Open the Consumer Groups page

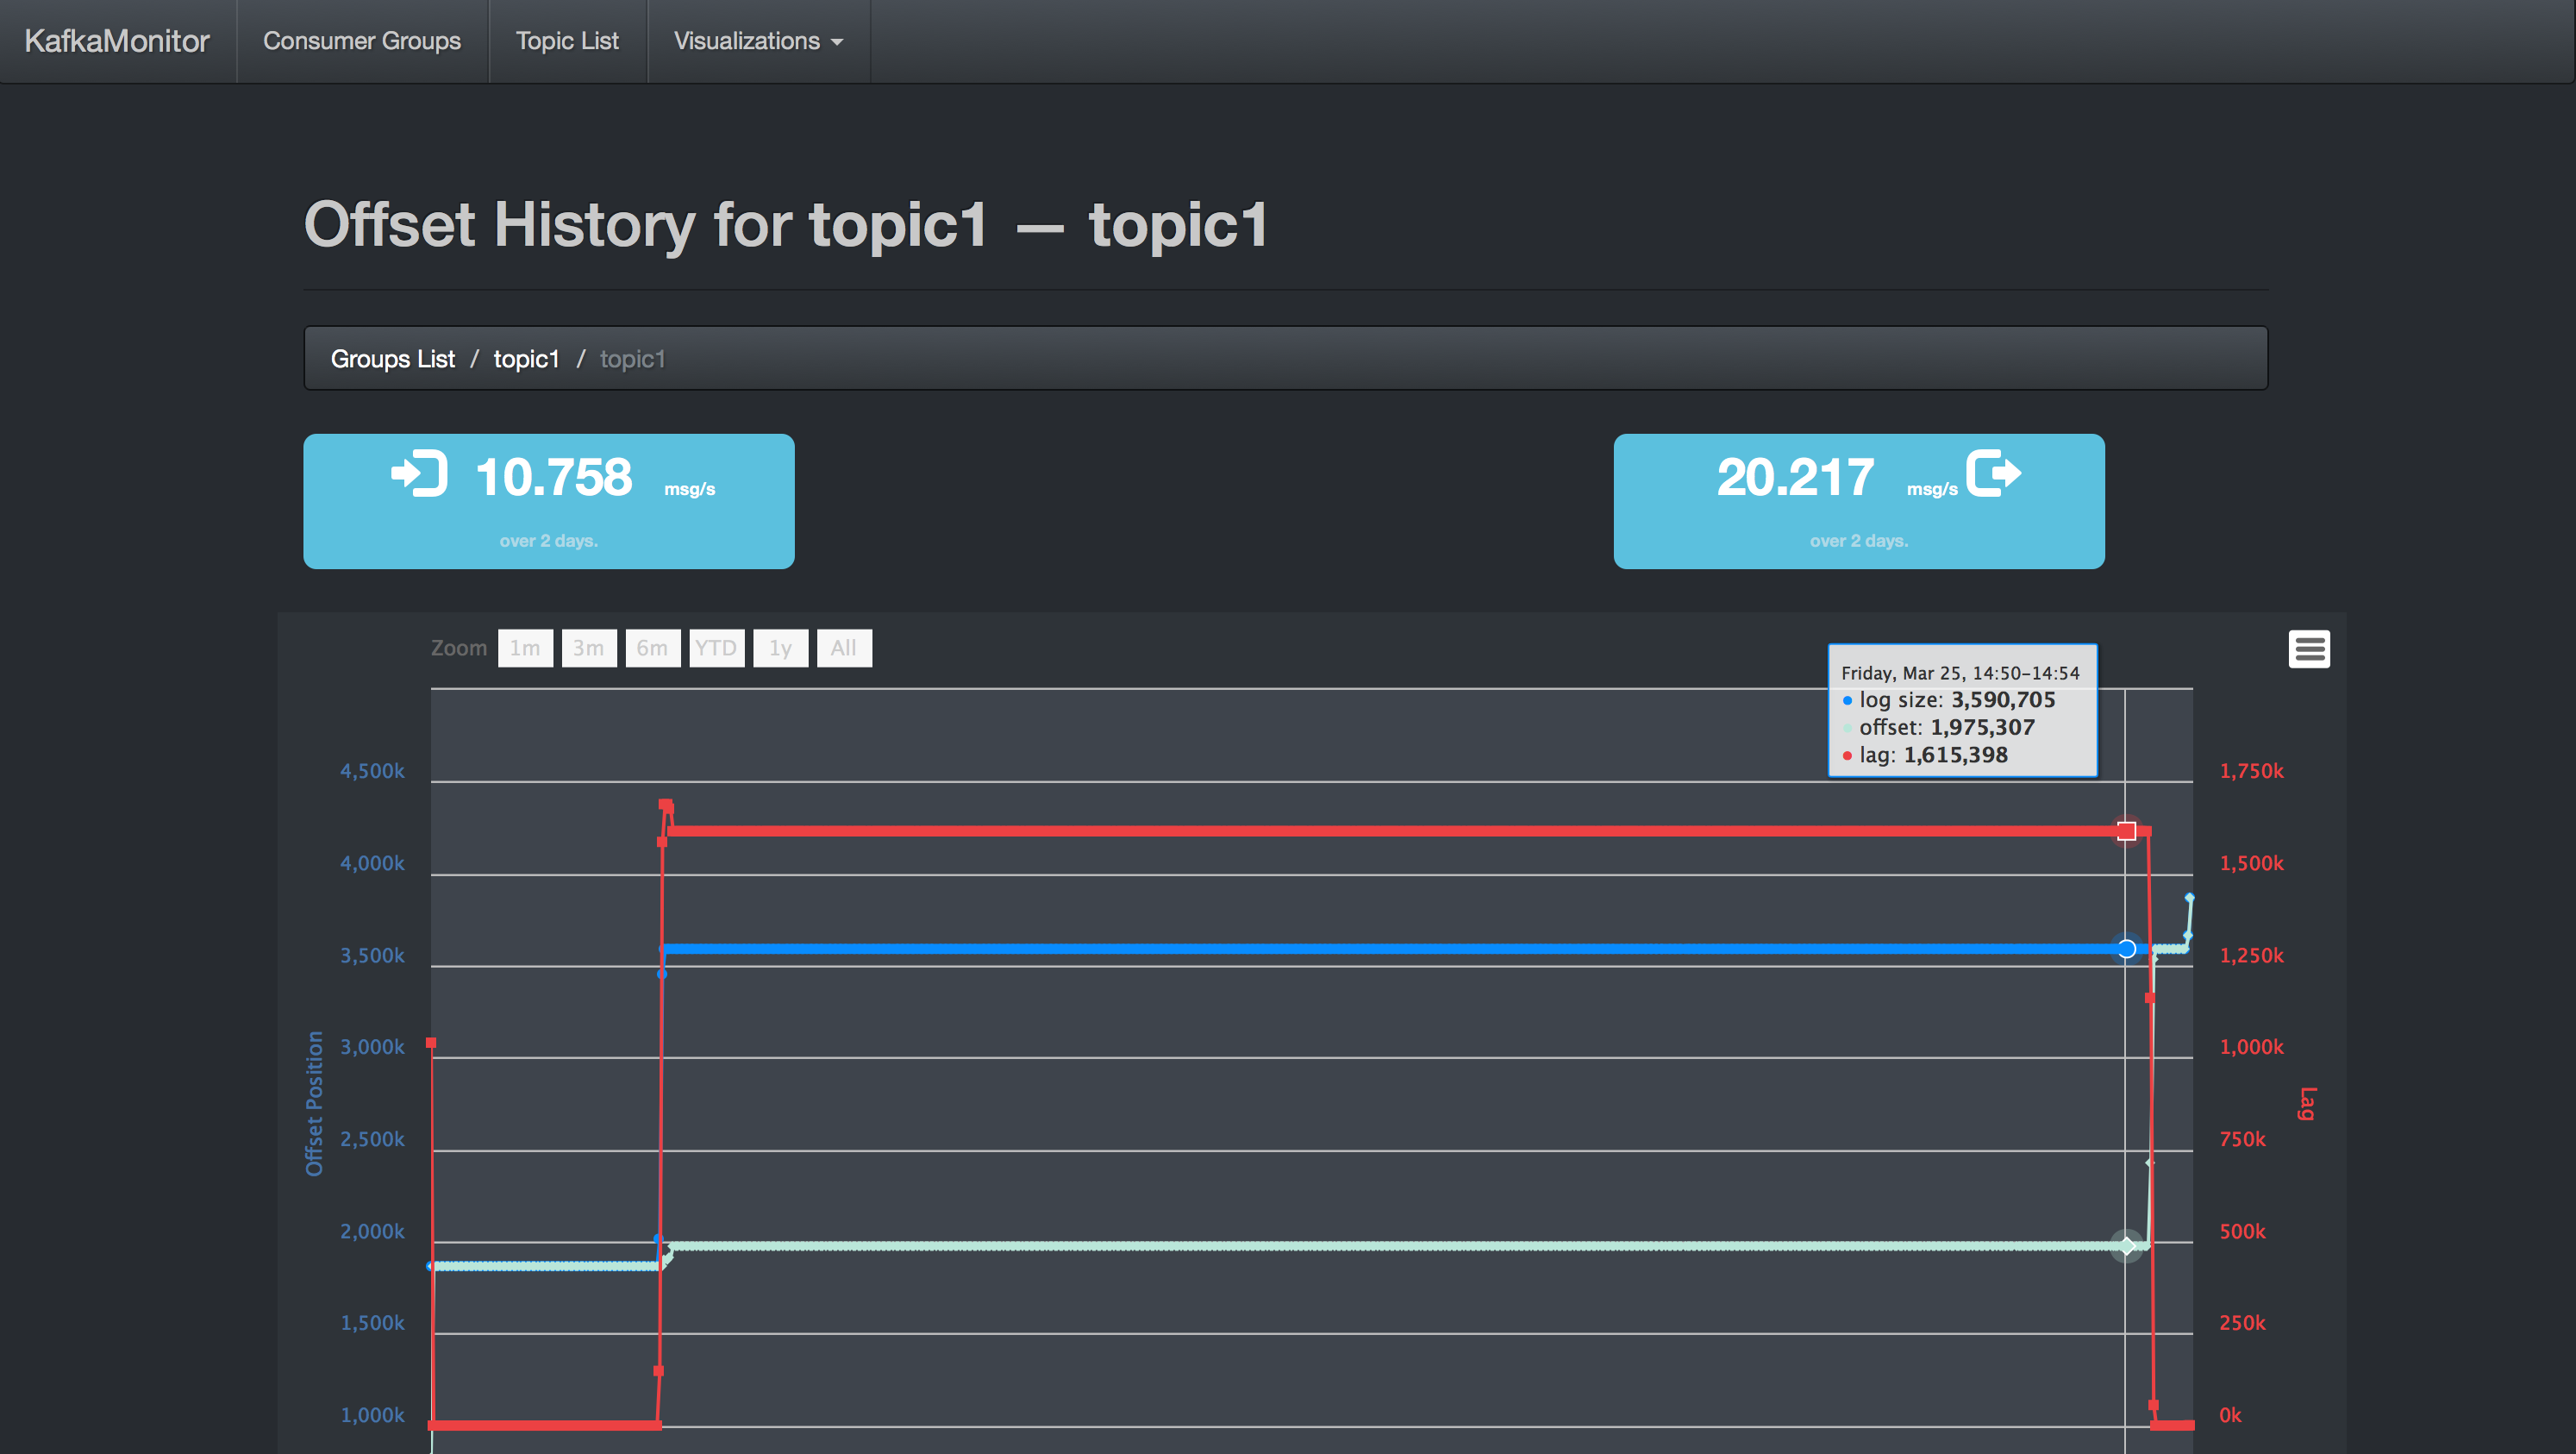pyautogui.click(x=361, y=41)
